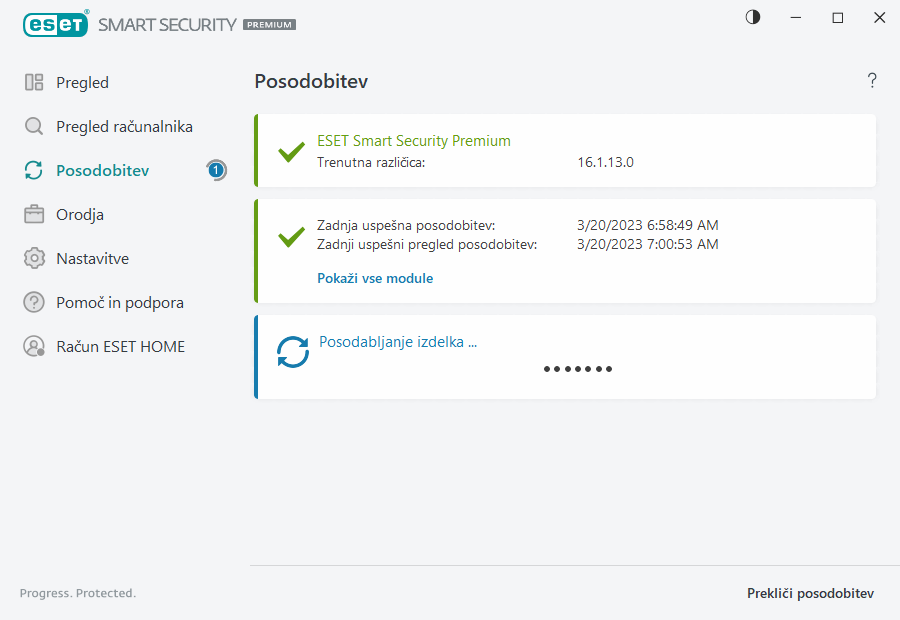Go to the Orodja section

80,215
